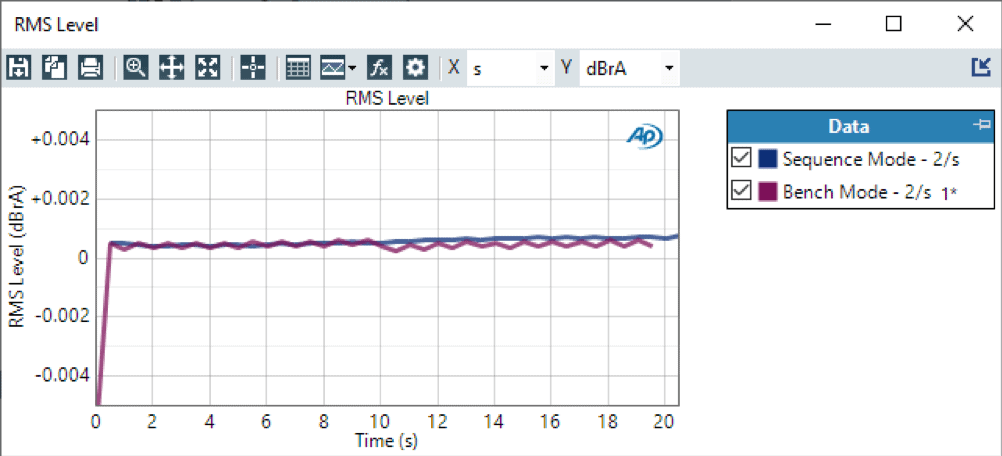Open the X axis unit dropdown
This screenshot has width=1002, height=456.
[x=544, y=68]
